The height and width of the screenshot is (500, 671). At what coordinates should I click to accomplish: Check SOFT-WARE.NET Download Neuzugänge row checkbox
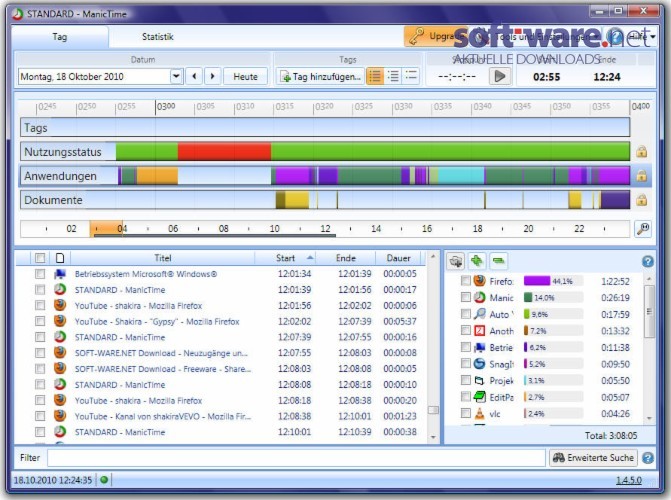coord(40,353)
